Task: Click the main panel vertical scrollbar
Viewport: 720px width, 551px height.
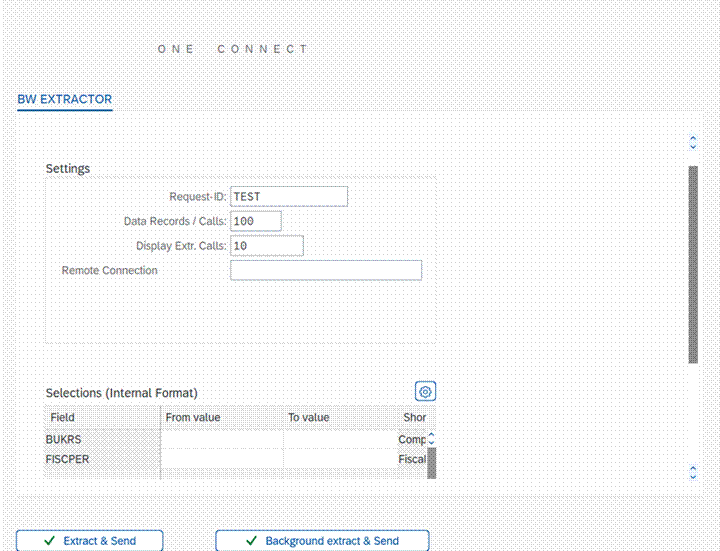Action: (693, 265)
